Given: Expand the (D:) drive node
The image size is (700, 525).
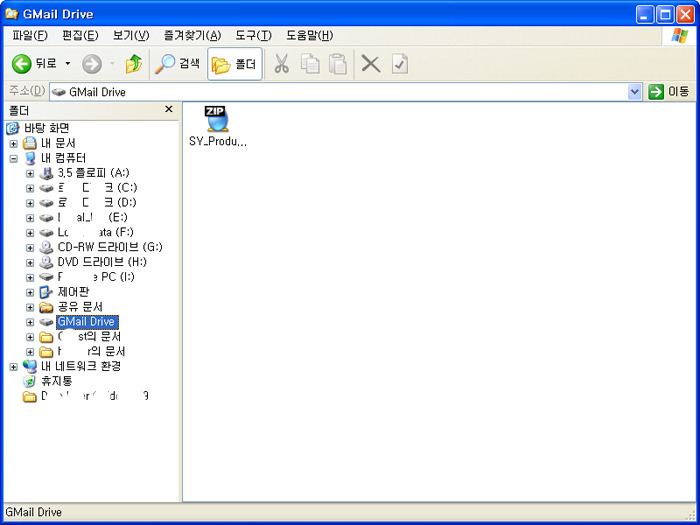Looking at the screenshot, I should click(x=30, y=203).
